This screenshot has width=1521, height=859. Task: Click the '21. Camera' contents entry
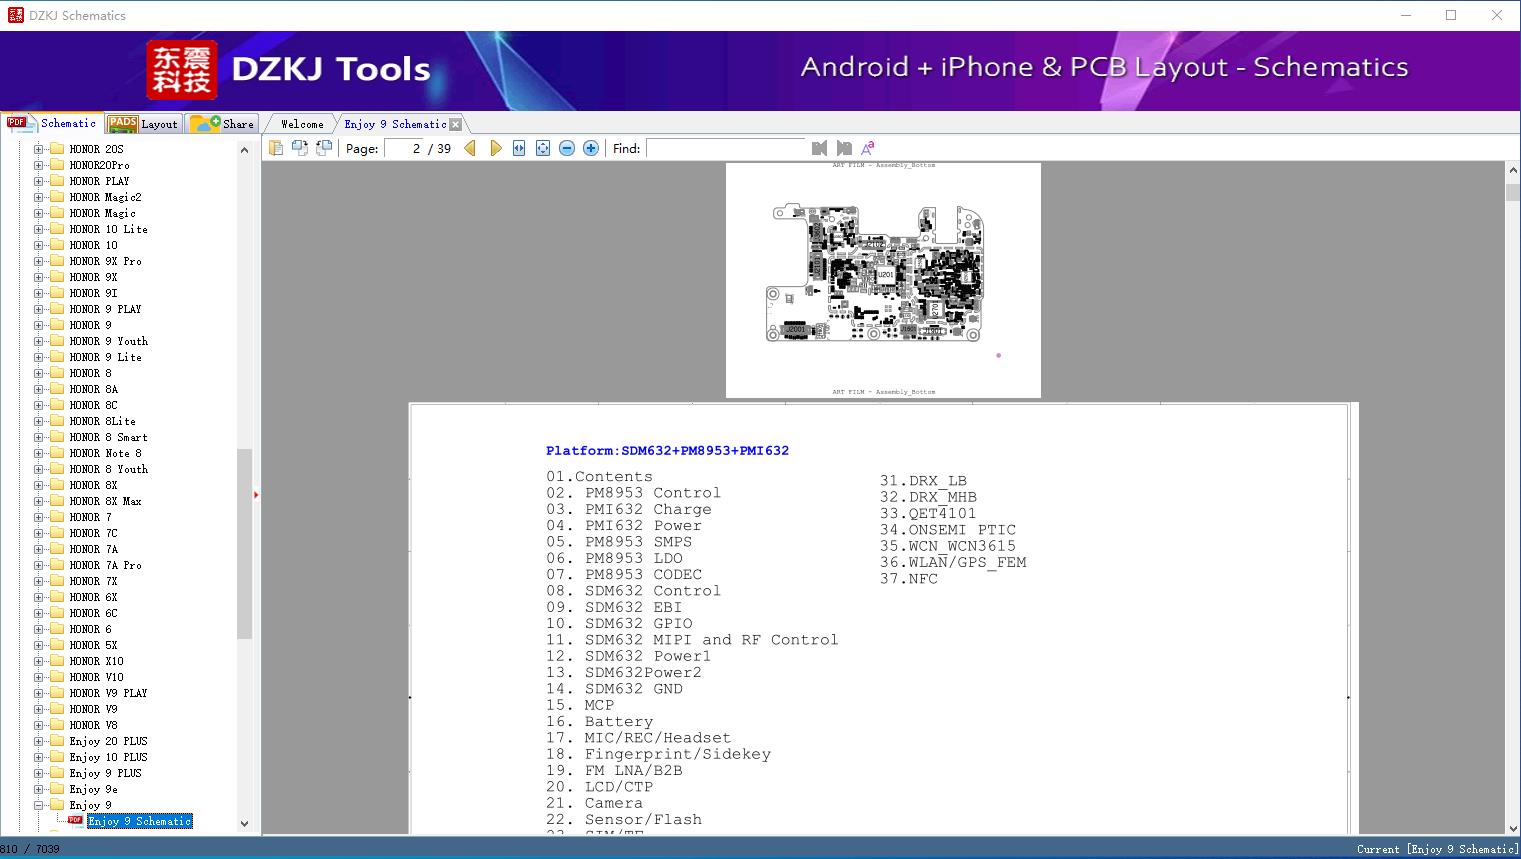point(594,804)
